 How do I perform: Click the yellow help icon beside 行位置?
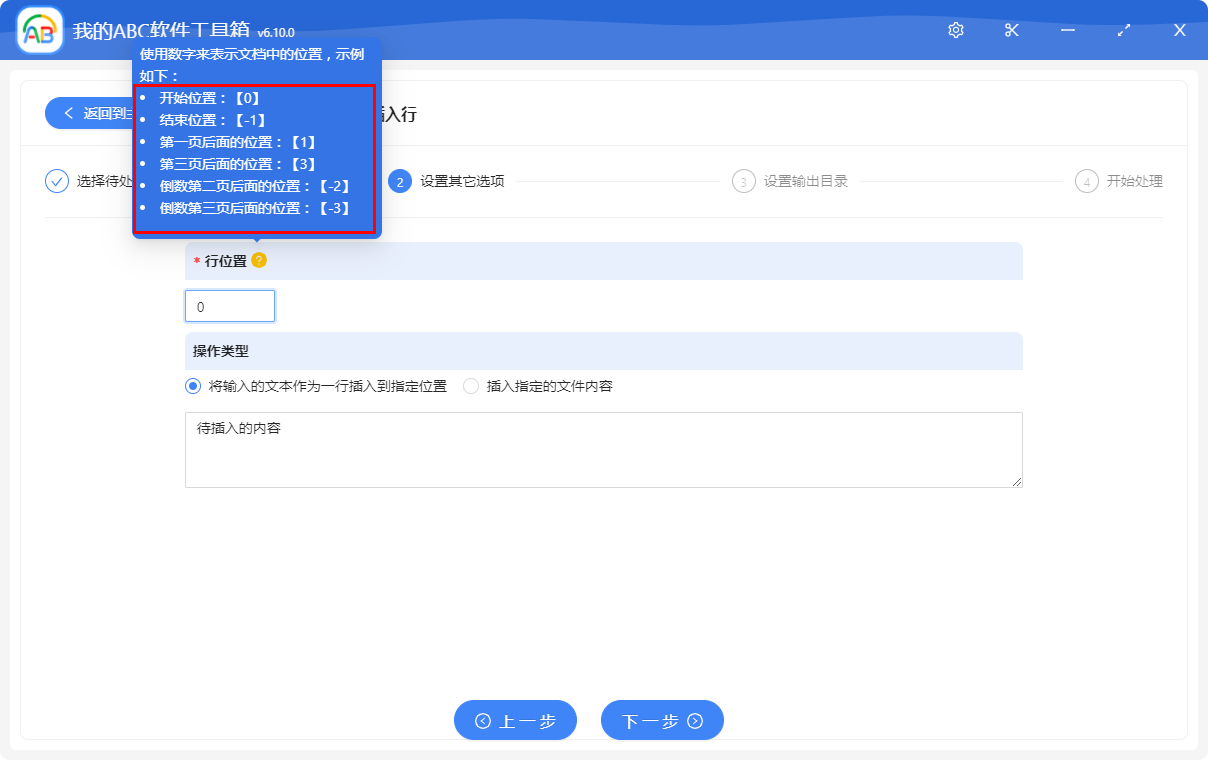point(258,260)
